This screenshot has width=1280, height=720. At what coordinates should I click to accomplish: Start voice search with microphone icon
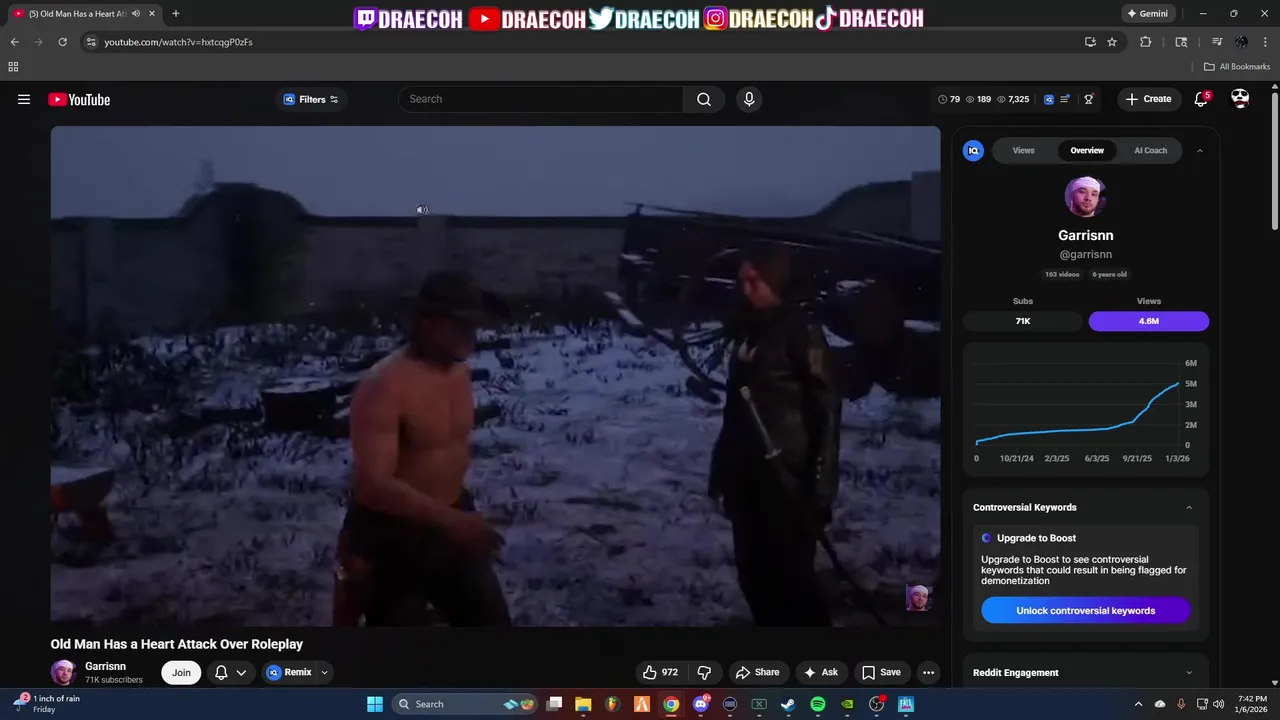[748, 99]
